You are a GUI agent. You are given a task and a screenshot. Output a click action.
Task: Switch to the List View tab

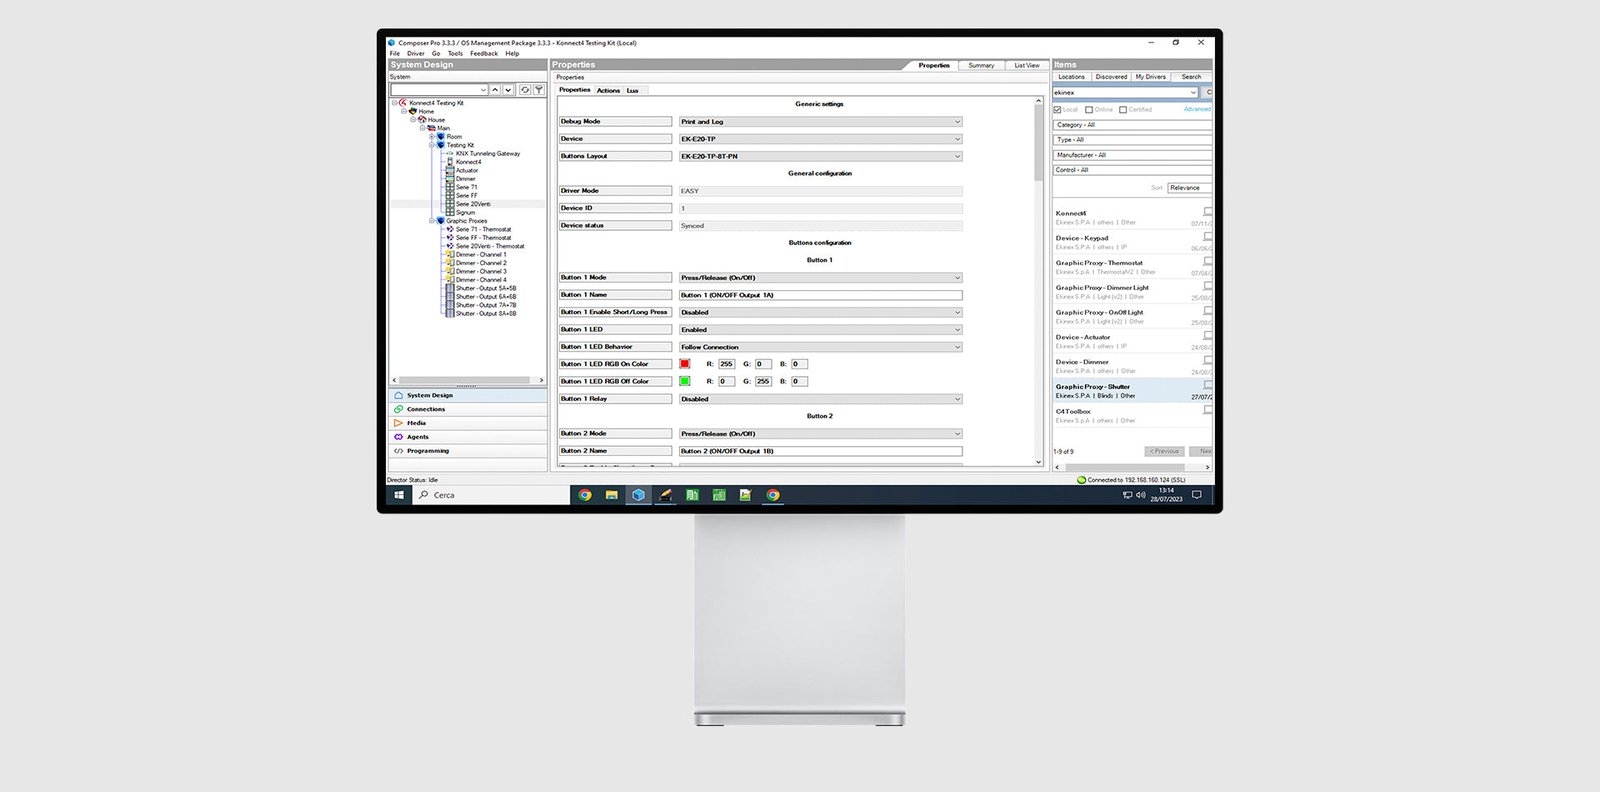[x=1027, y=65]
